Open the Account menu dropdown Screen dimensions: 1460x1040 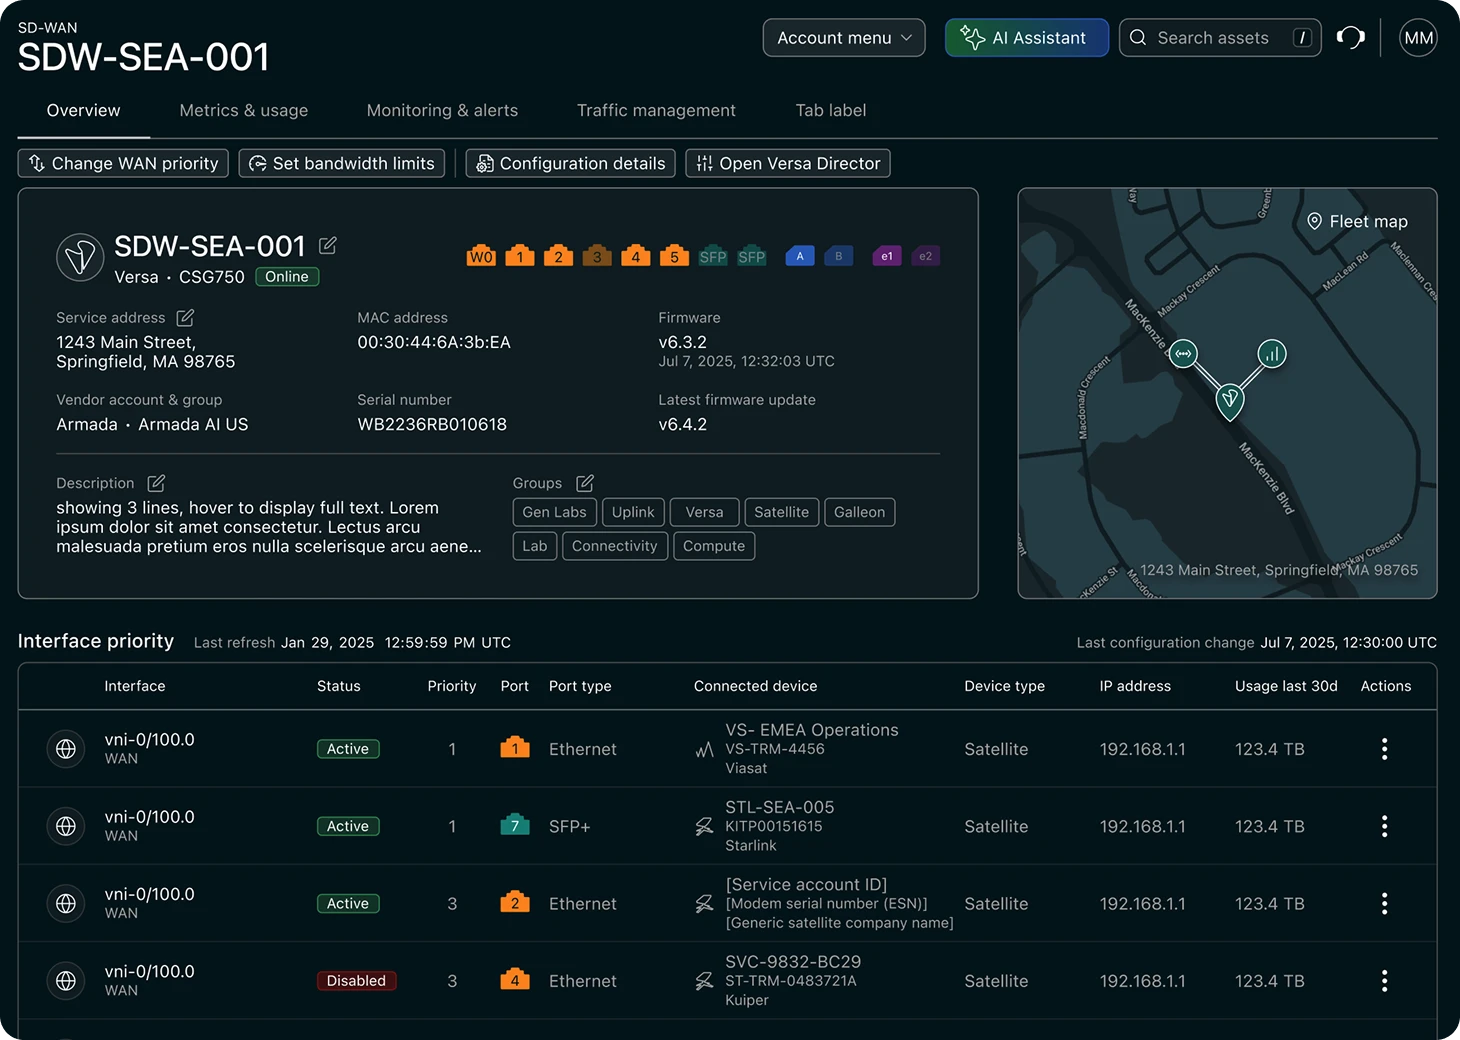(844, 38)
